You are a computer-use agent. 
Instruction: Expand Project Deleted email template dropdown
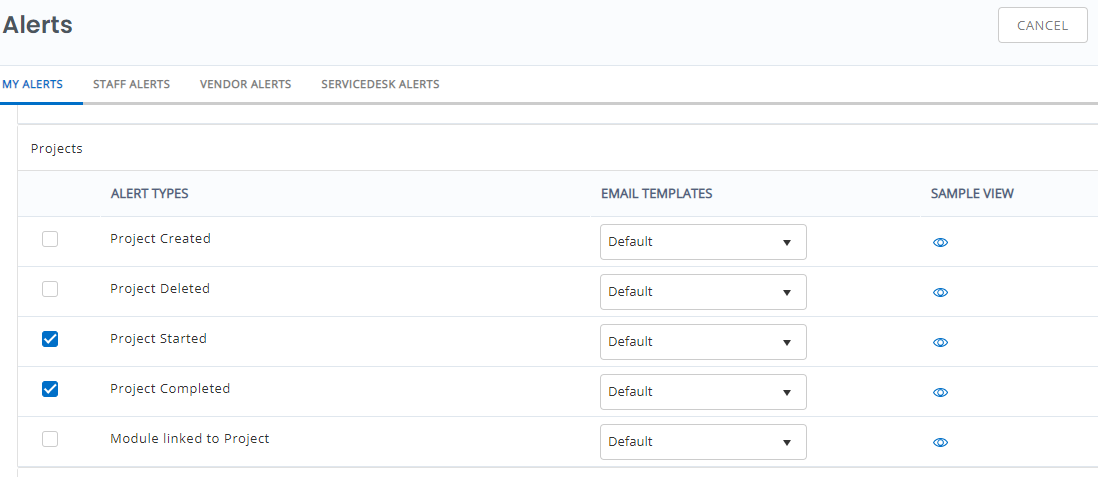pyautogui.click(x=703, y=291)
